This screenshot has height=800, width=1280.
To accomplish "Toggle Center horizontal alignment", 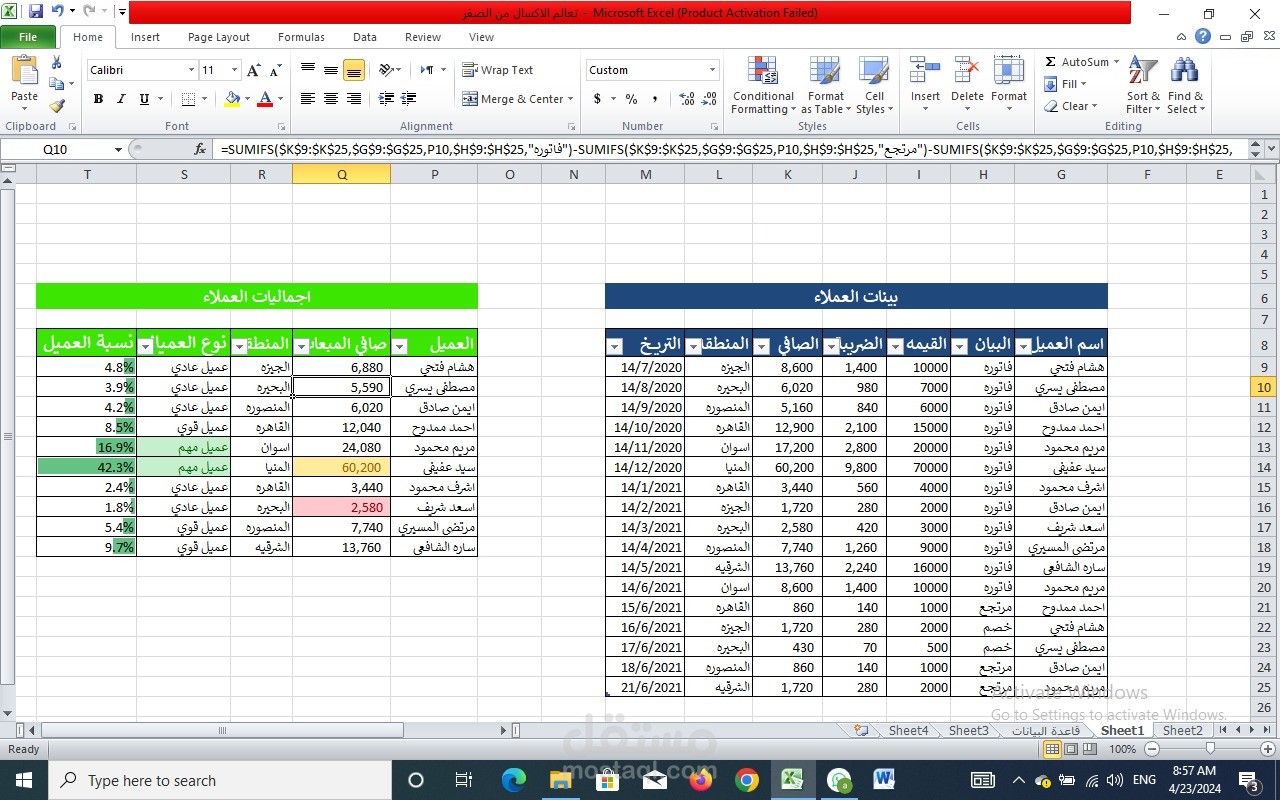I will (330, 99).
